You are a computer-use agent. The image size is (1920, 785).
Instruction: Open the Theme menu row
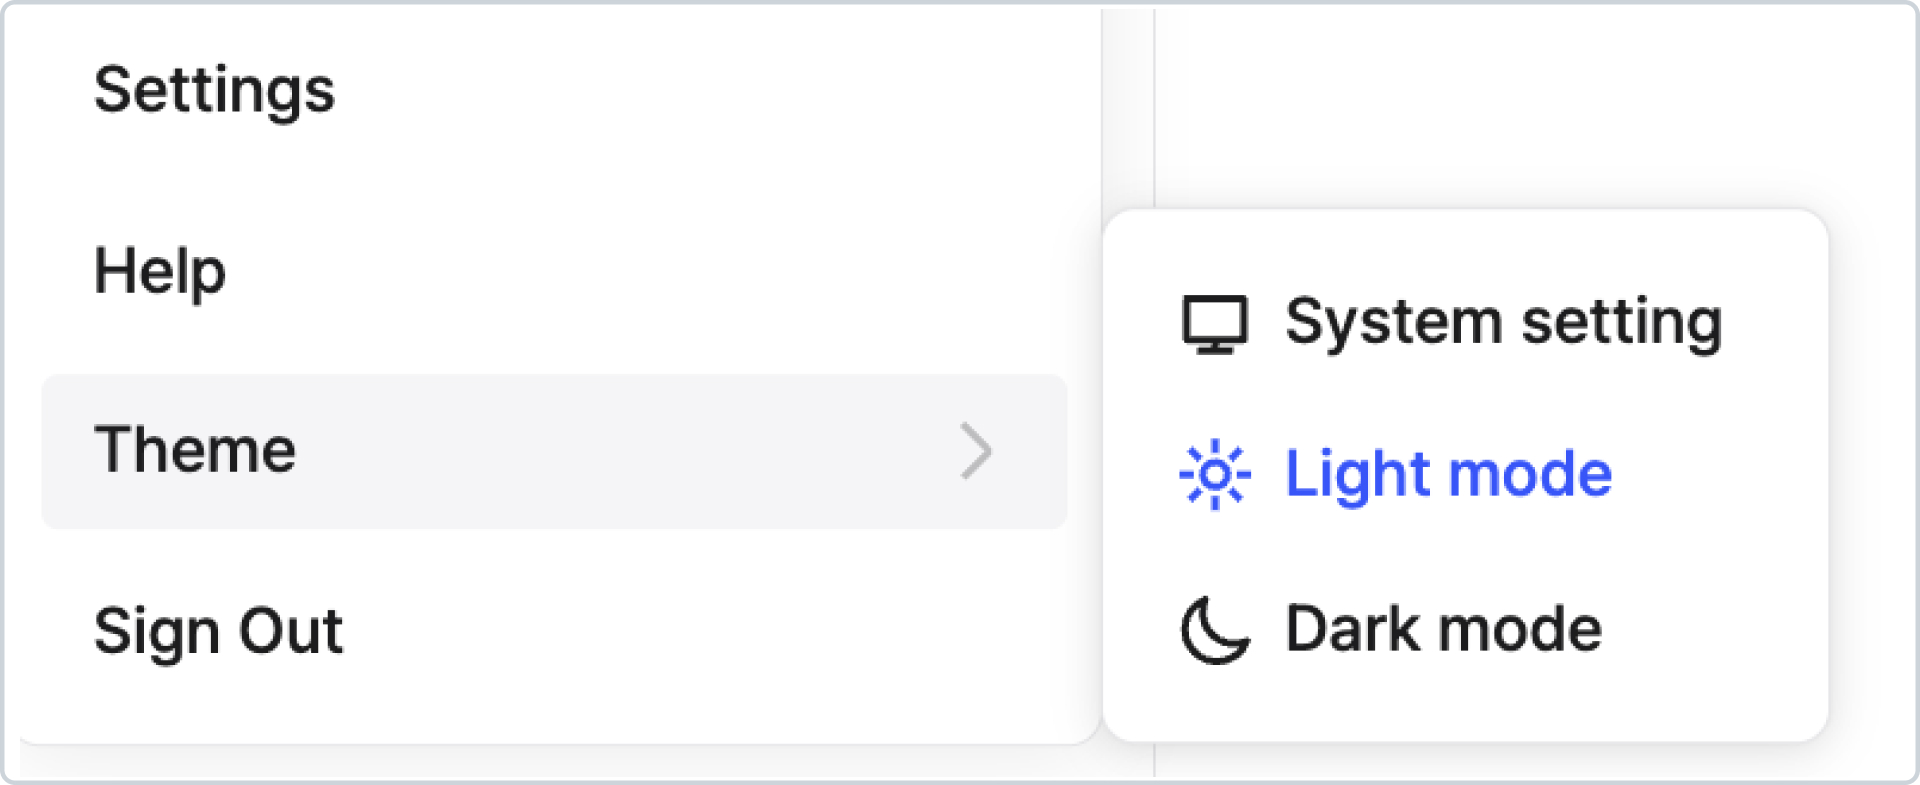click(554, 451)
